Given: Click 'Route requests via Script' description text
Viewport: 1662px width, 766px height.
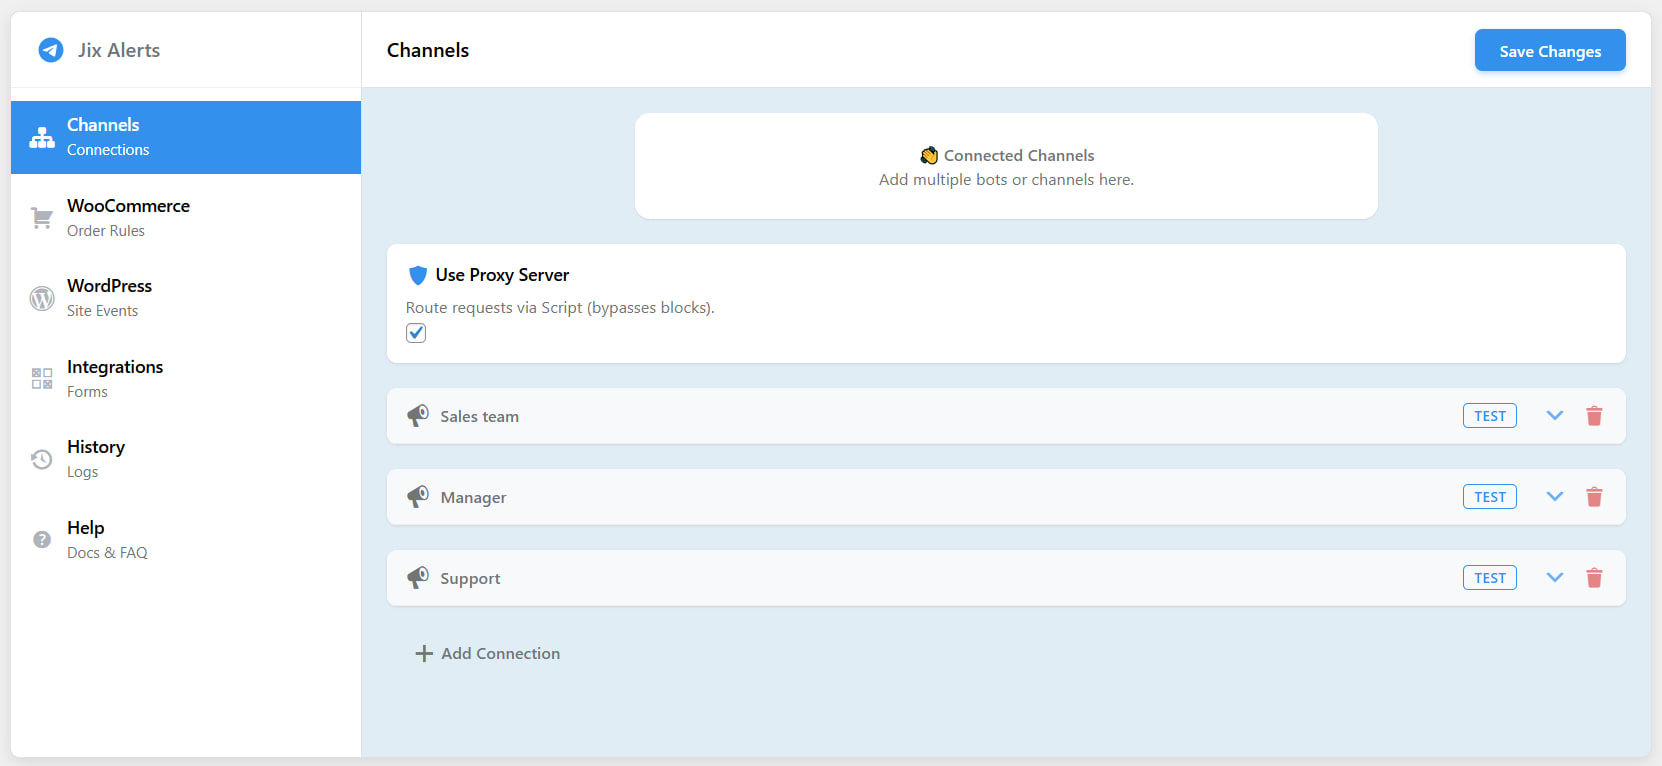Looking at the screenshot, I should (560, 308).
